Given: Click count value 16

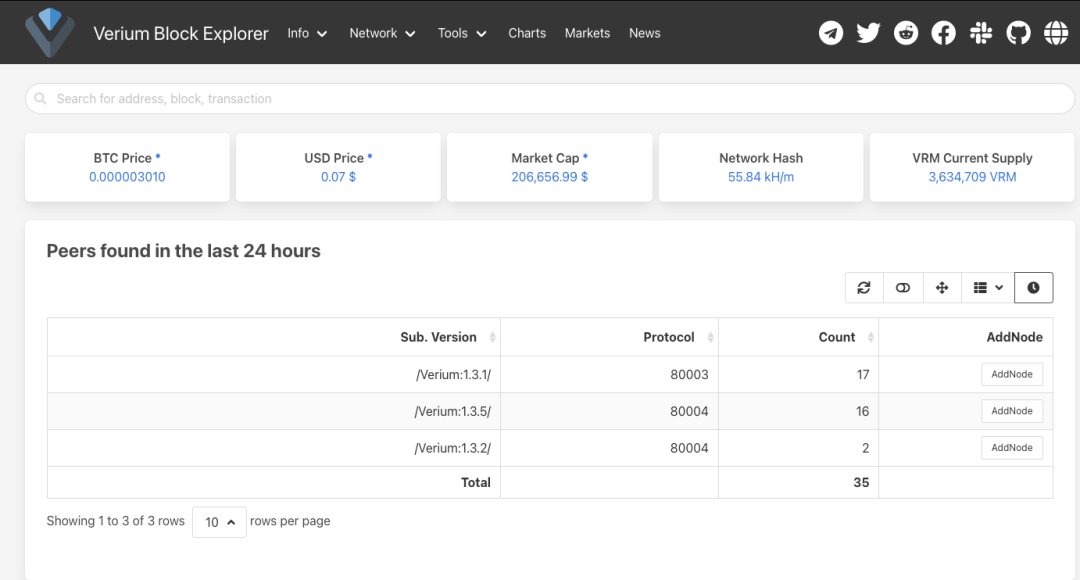Looking at the screenshot, I should point(862,411).
